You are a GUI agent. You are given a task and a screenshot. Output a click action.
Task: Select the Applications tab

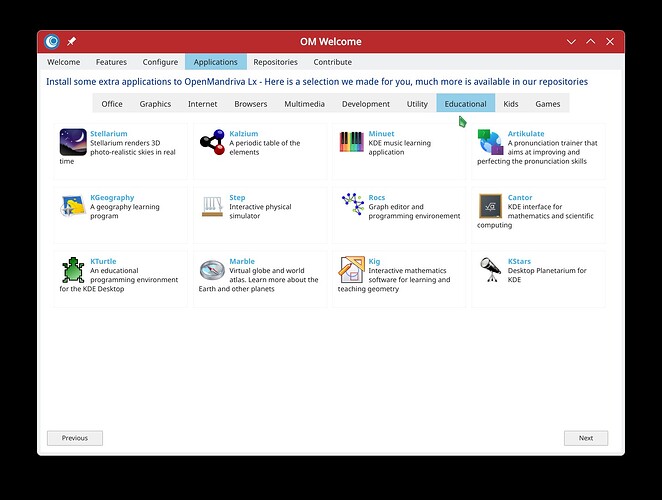(x=216, y=62)
